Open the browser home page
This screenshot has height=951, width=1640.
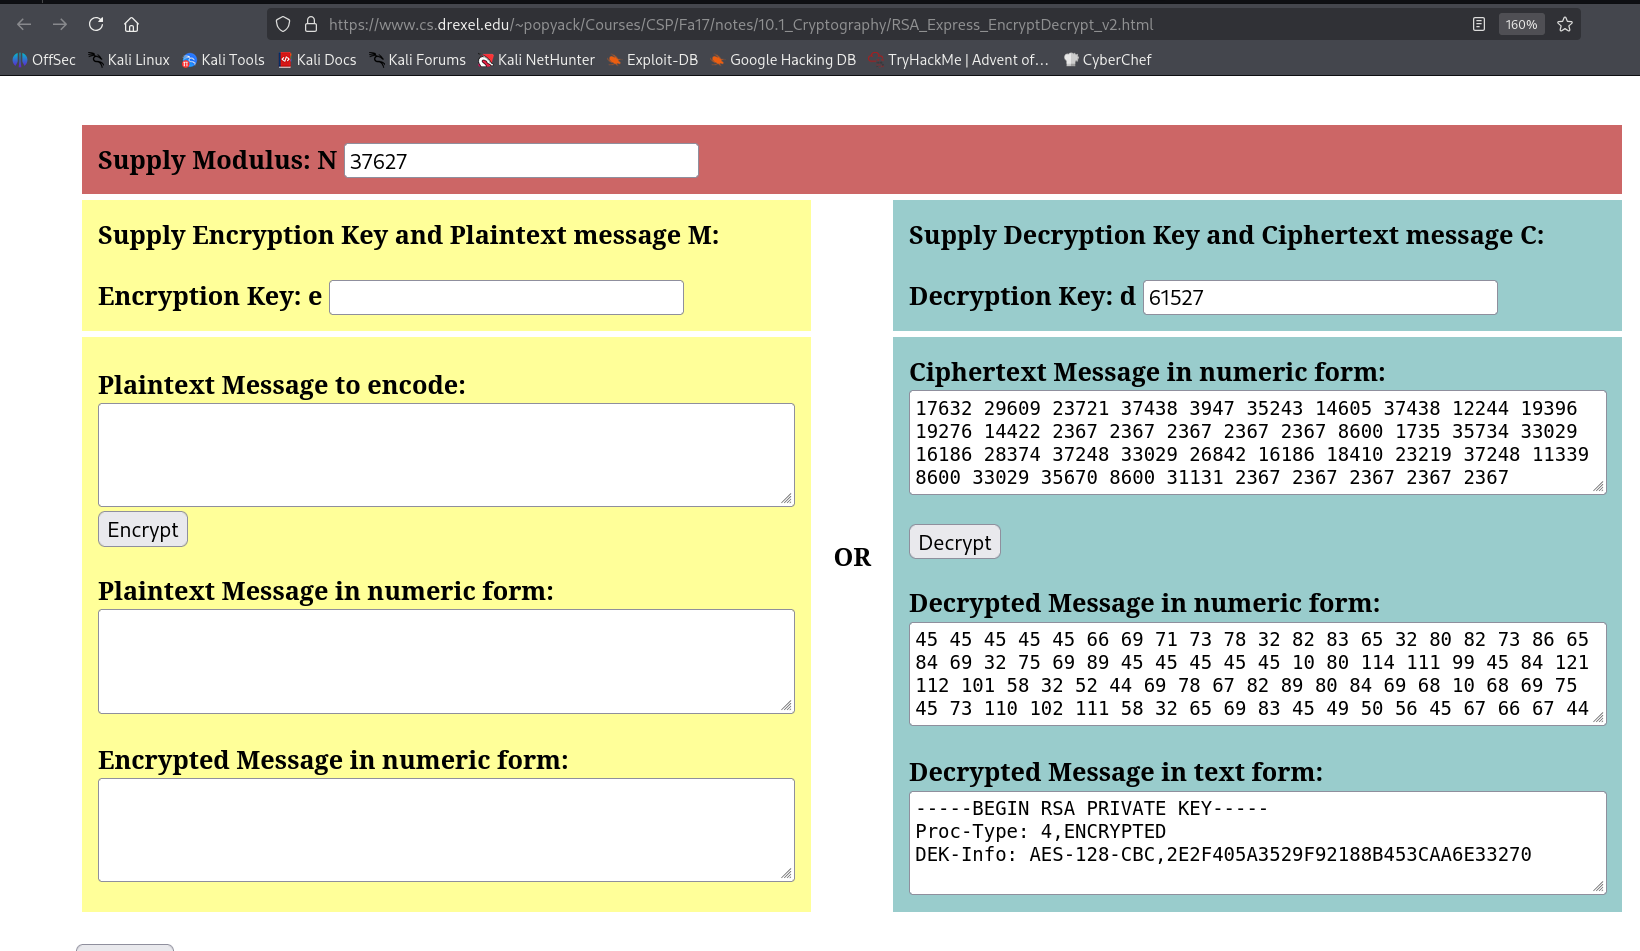coord(131,24)
